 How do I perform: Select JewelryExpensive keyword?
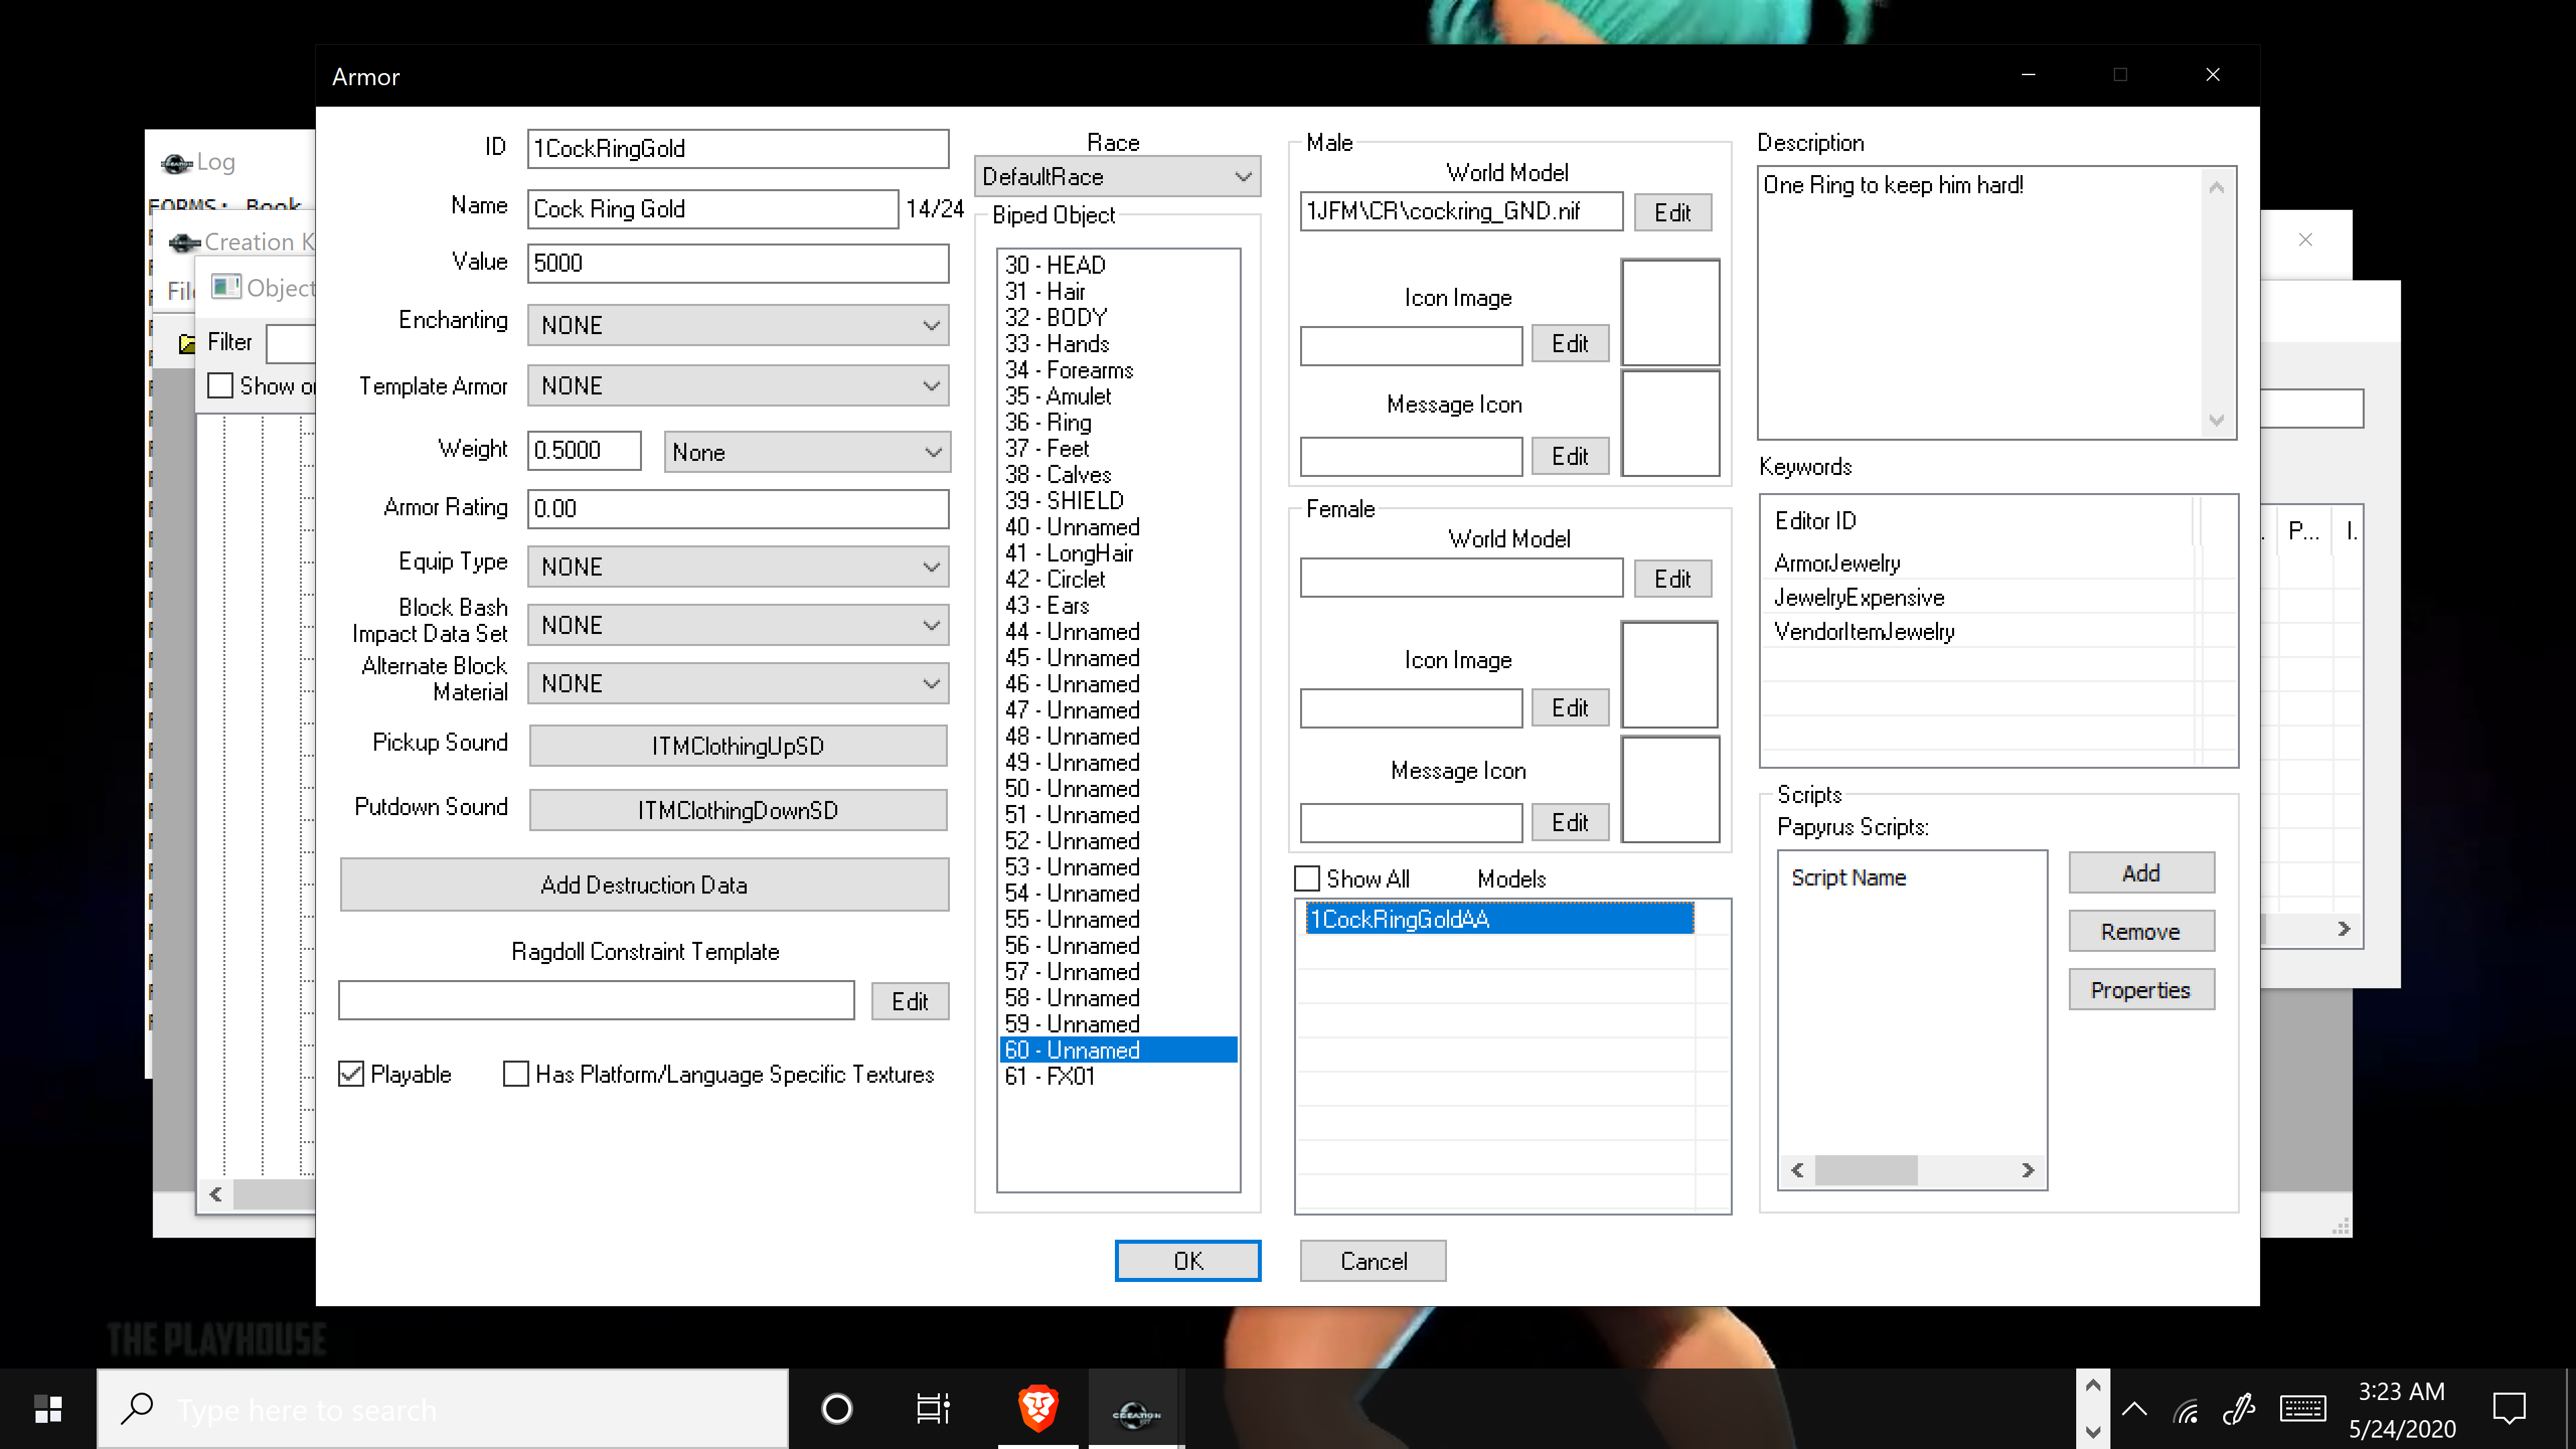click(1859, 597)
